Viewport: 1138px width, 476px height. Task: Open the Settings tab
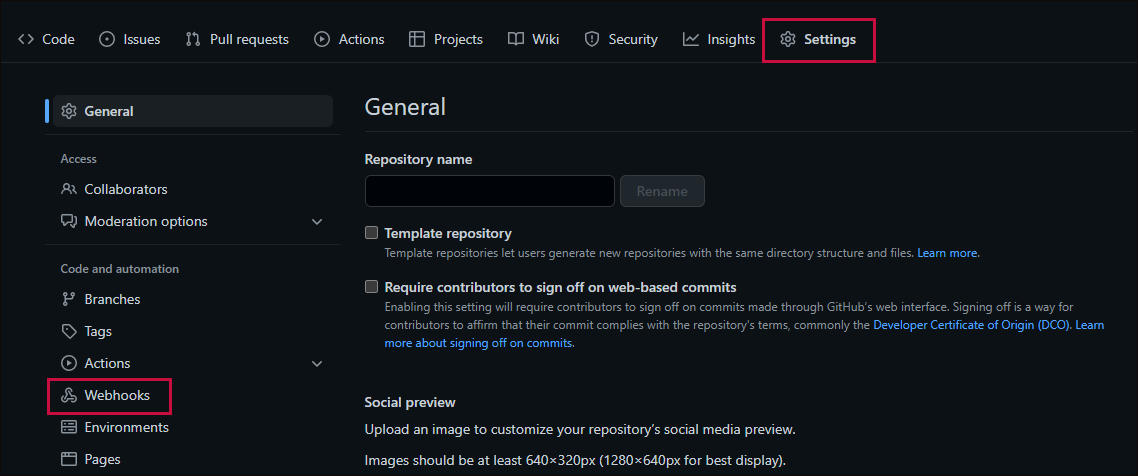pos(818,39)
